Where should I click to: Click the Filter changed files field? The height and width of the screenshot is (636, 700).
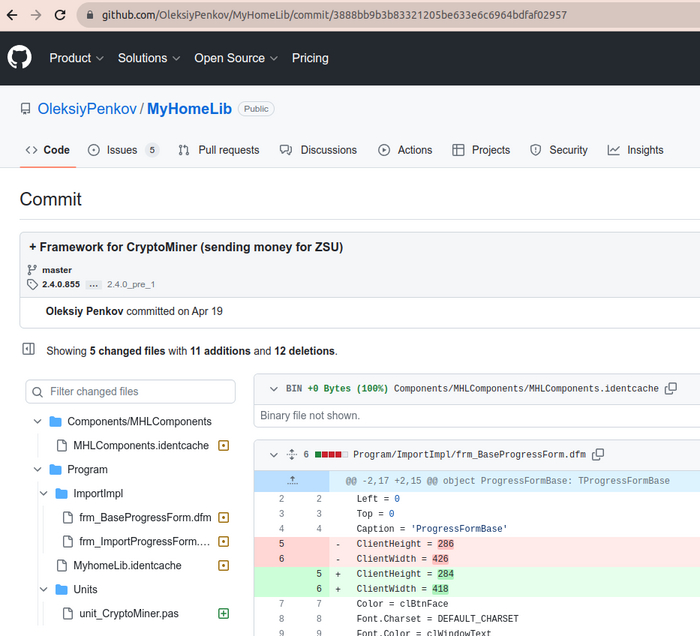pos(130,392)
